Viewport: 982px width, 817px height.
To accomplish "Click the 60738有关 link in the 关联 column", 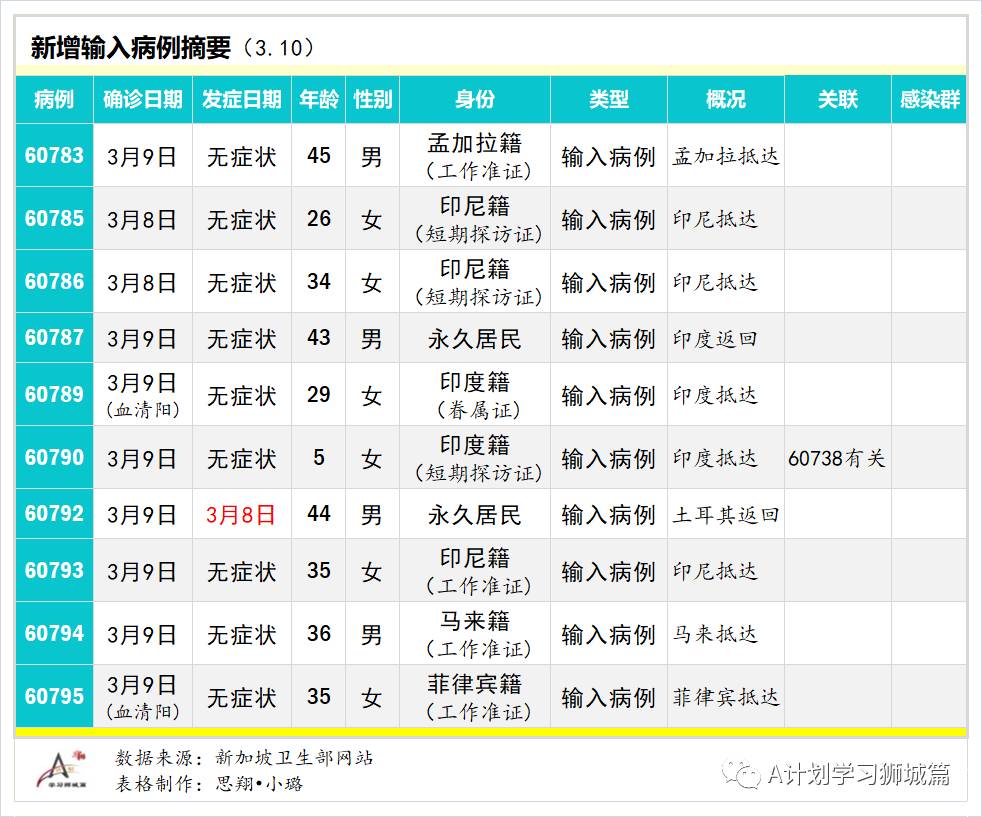I will pos(838,457).
